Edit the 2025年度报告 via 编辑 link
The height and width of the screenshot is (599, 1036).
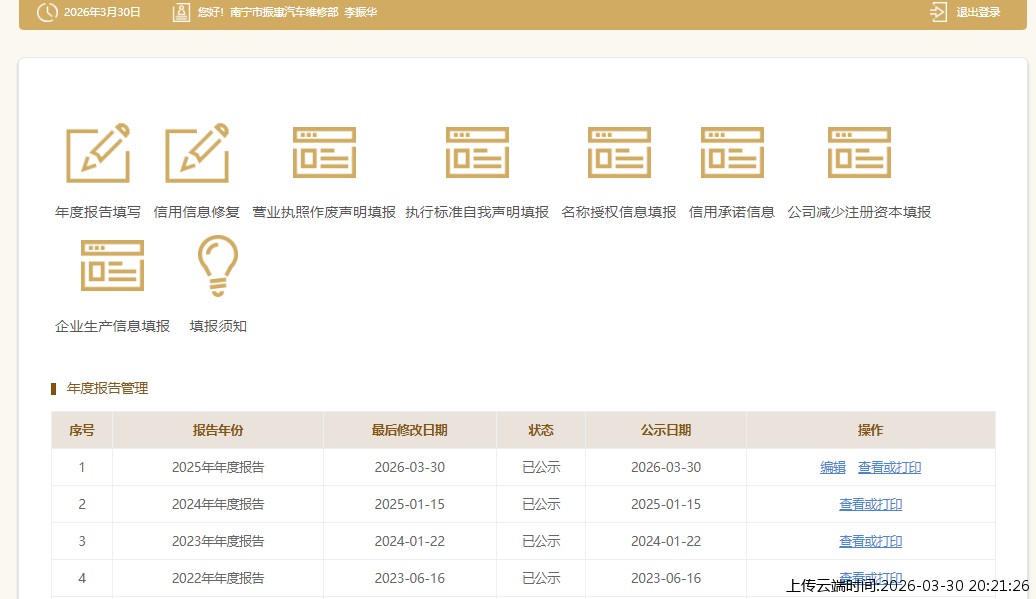pos(833,467)
